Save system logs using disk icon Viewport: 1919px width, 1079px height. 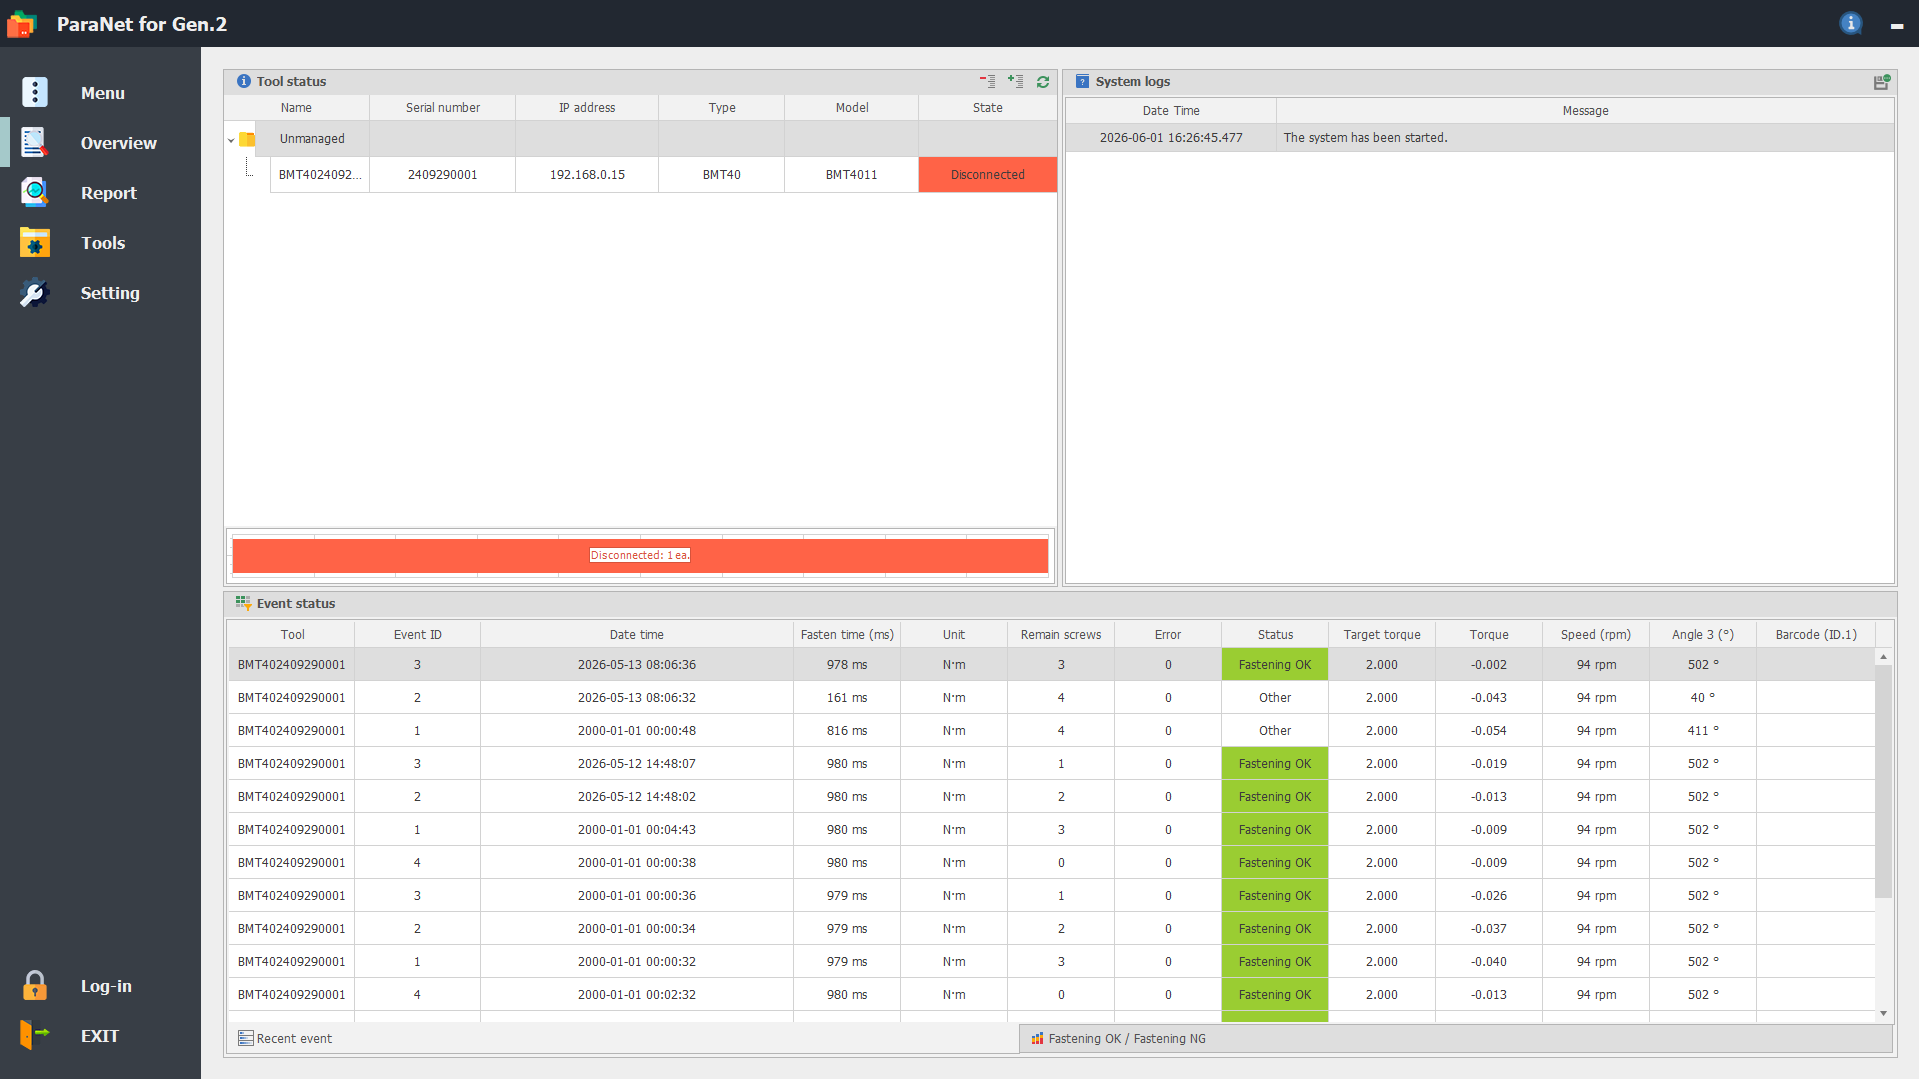pos(1881,82)
